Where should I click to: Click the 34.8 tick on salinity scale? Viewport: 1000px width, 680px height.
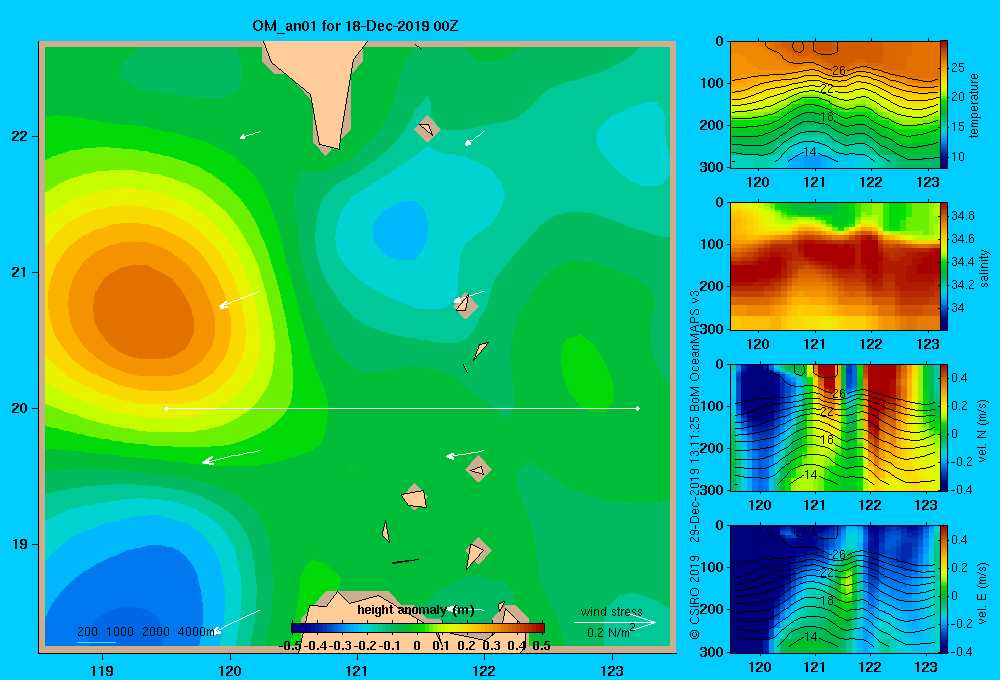(963, 216)
